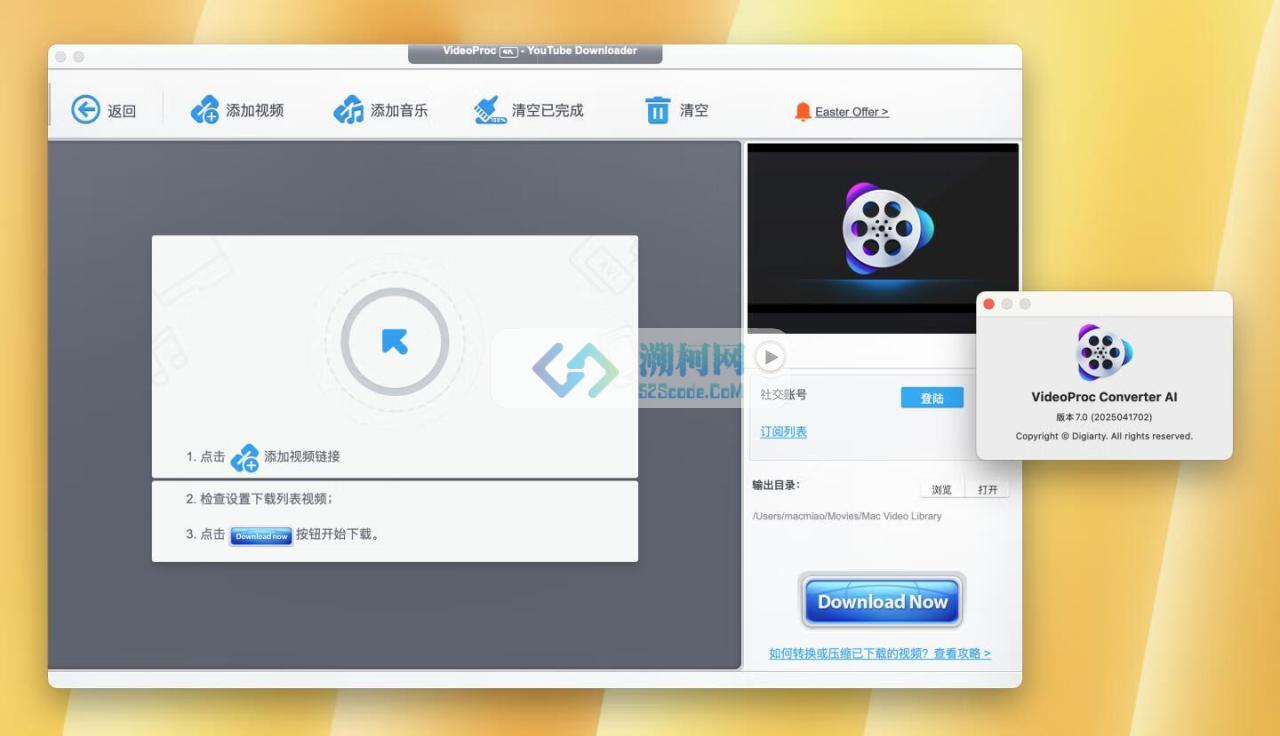The width and height of the screenshot is (1280, 736).
Task: Click the back arrow icon labeled 返回
Action: point(86,110)
